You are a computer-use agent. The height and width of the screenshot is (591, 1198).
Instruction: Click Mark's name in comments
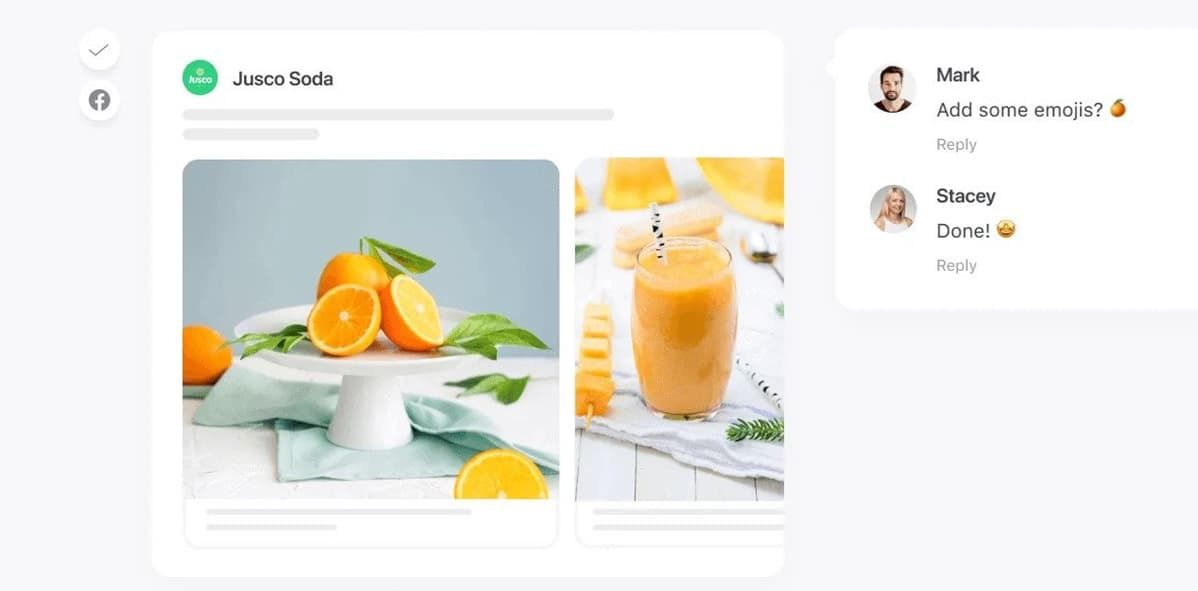pyautogui.click(x=957, y=75)
